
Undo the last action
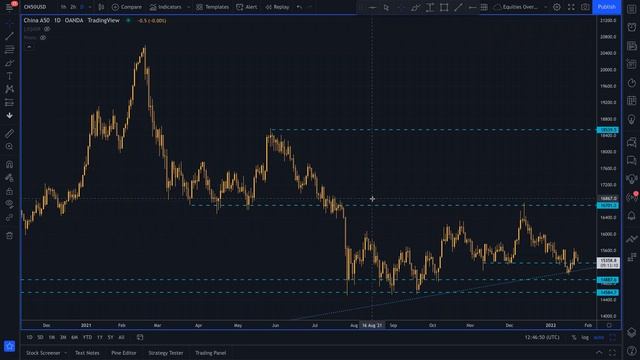pyautogui.click(x=299, y=7)
